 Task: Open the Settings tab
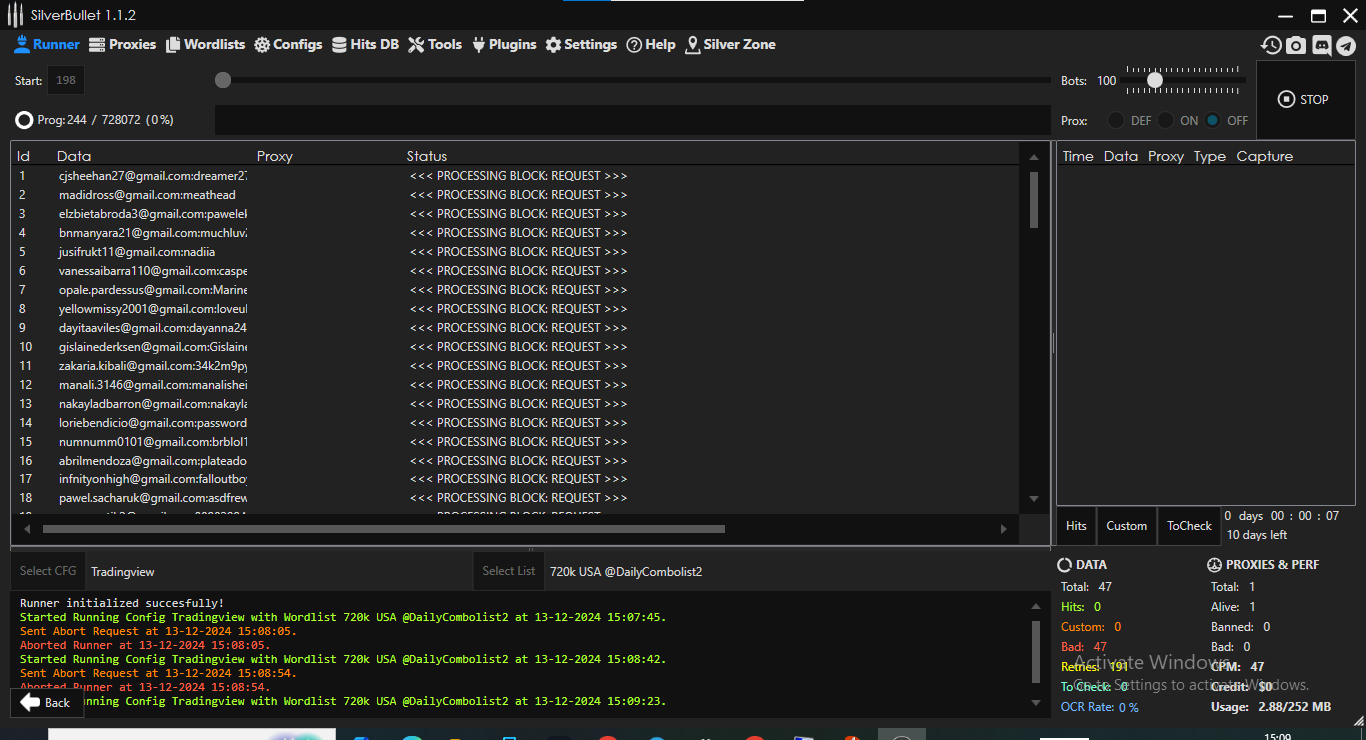click(x=581, y=45)
